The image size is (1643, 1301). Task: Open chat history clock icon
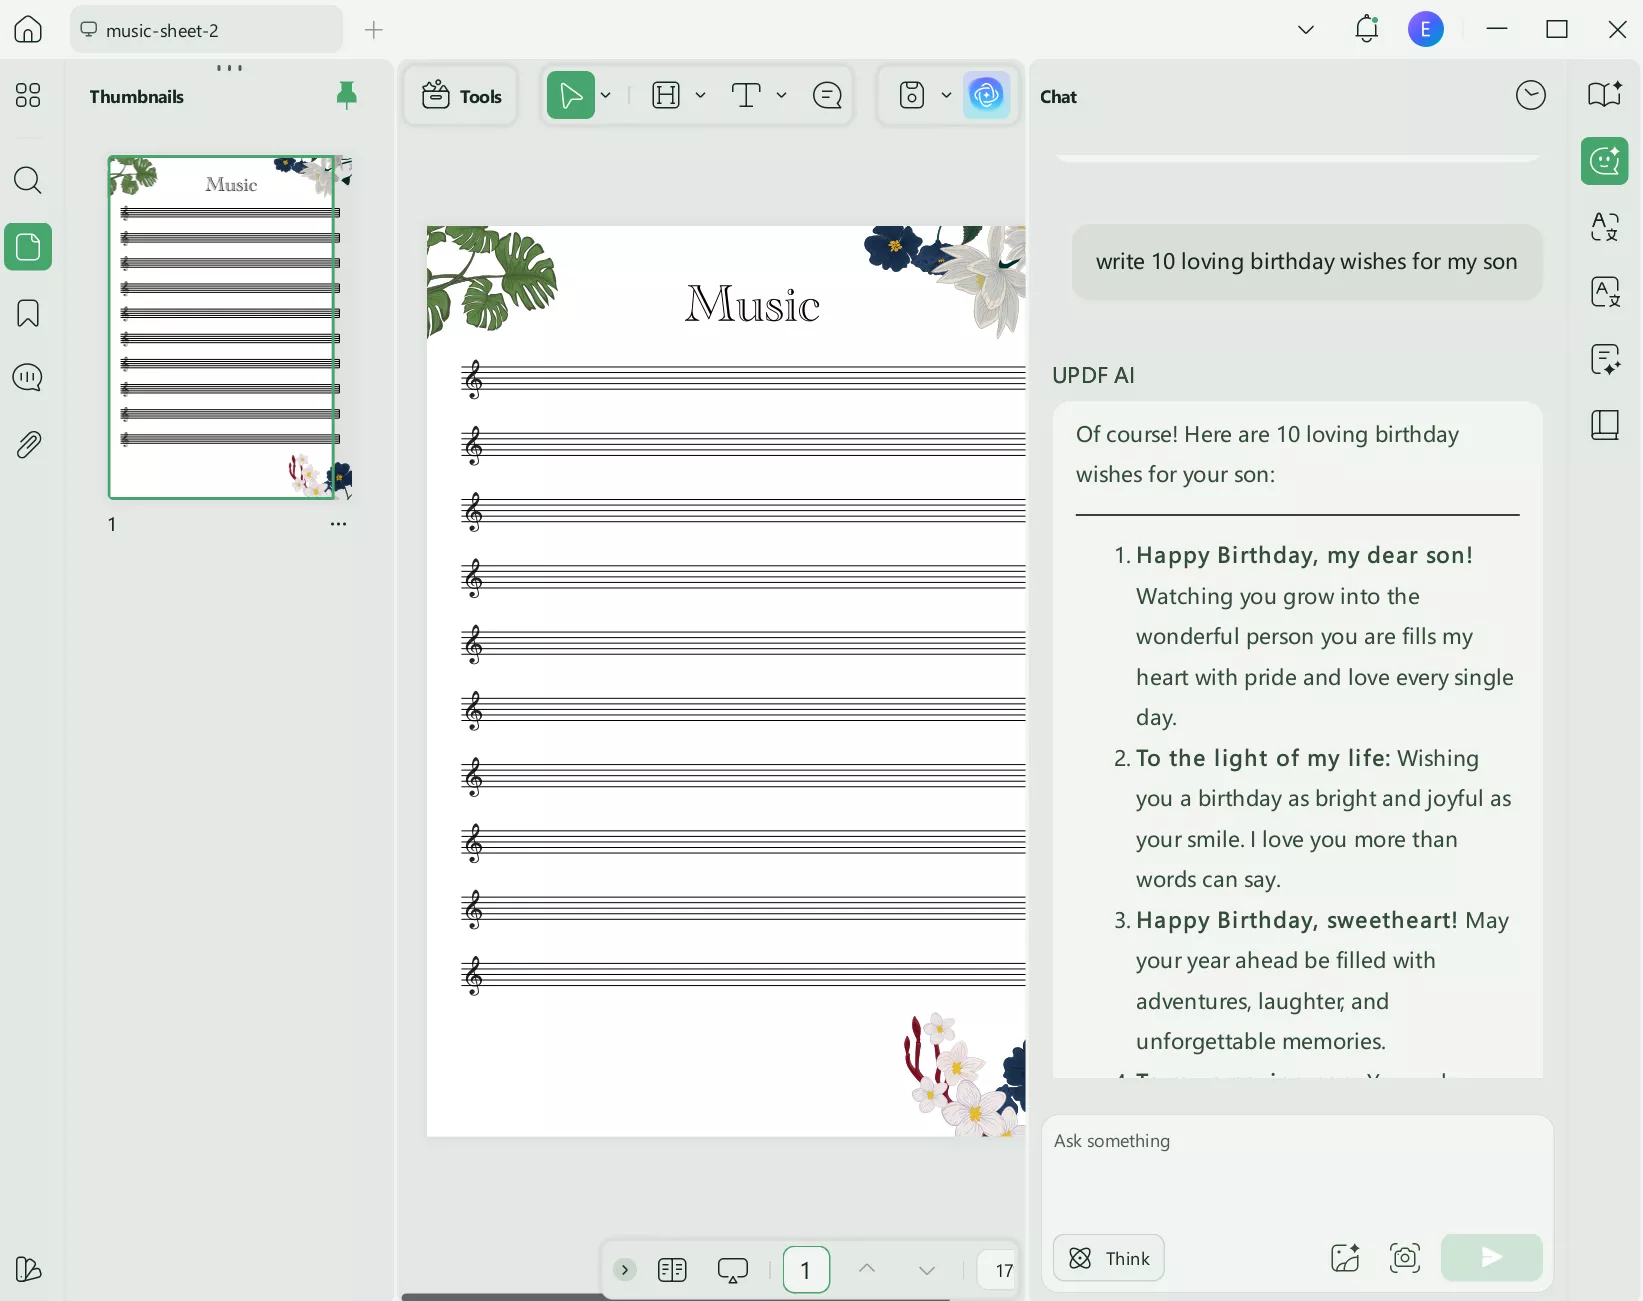tap(1531, 96)
